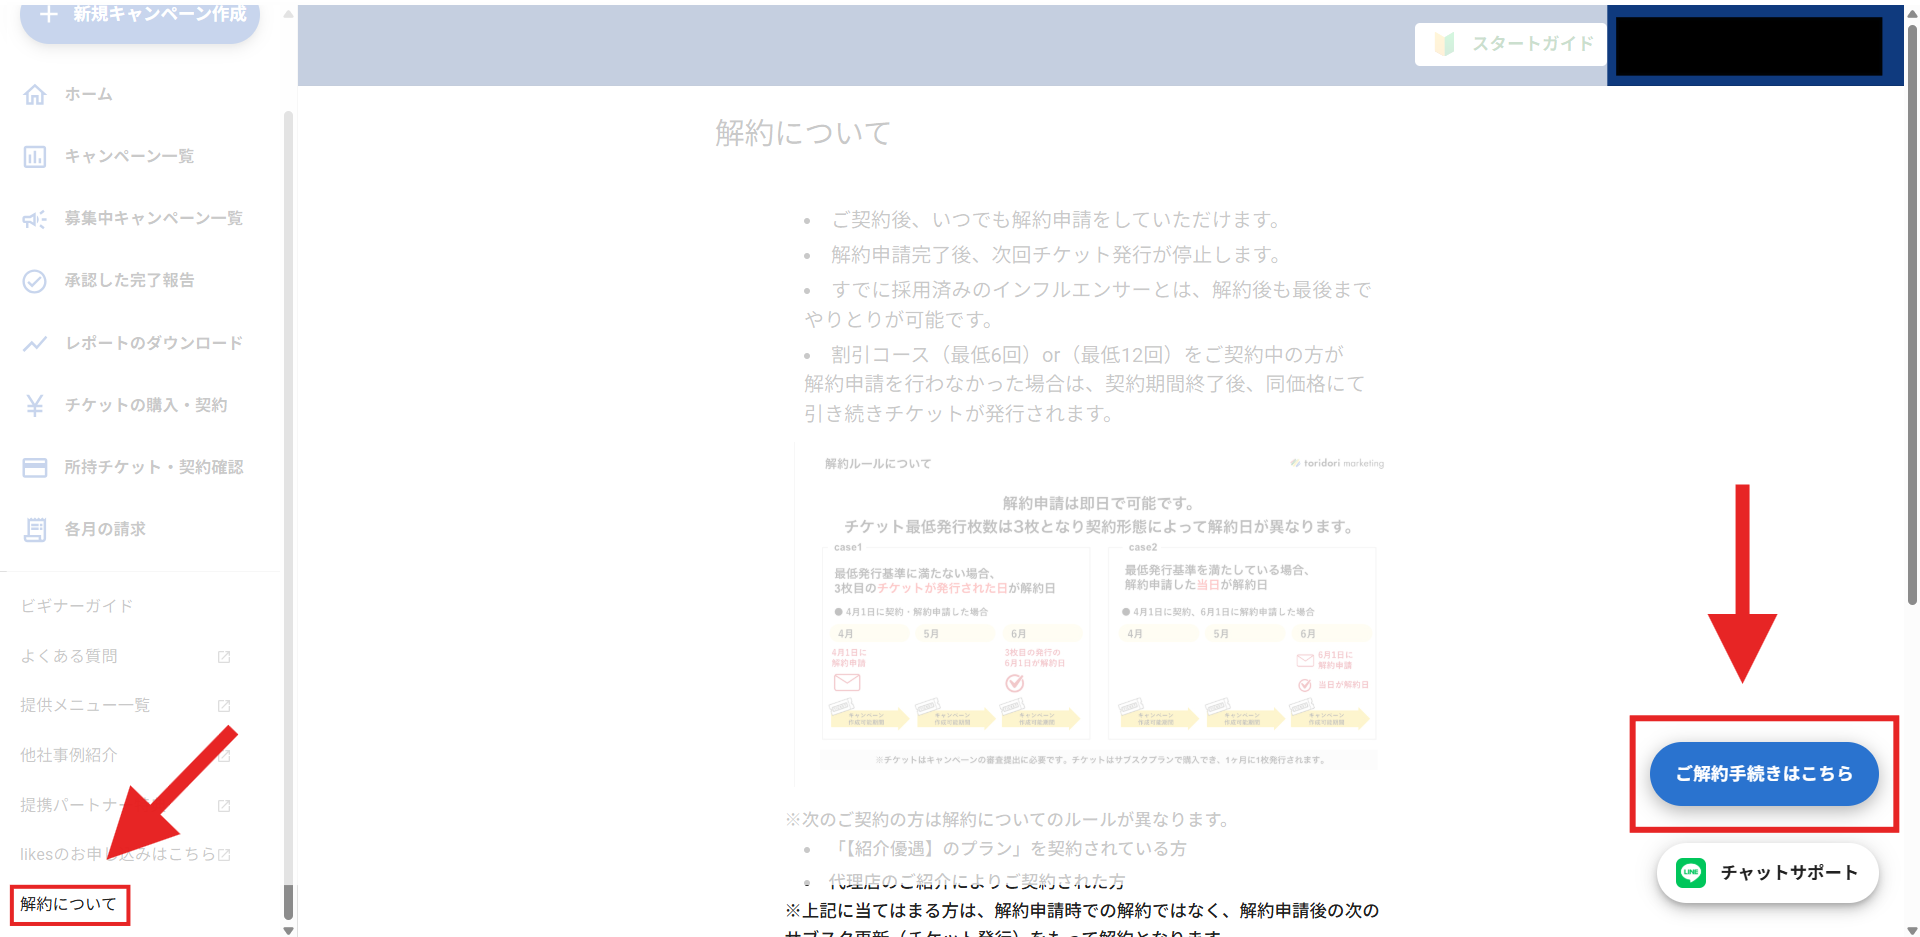1920x937 pixels.
Task: Click the card icon for 所持チケット・契約確認
Action: coord(35,467)
